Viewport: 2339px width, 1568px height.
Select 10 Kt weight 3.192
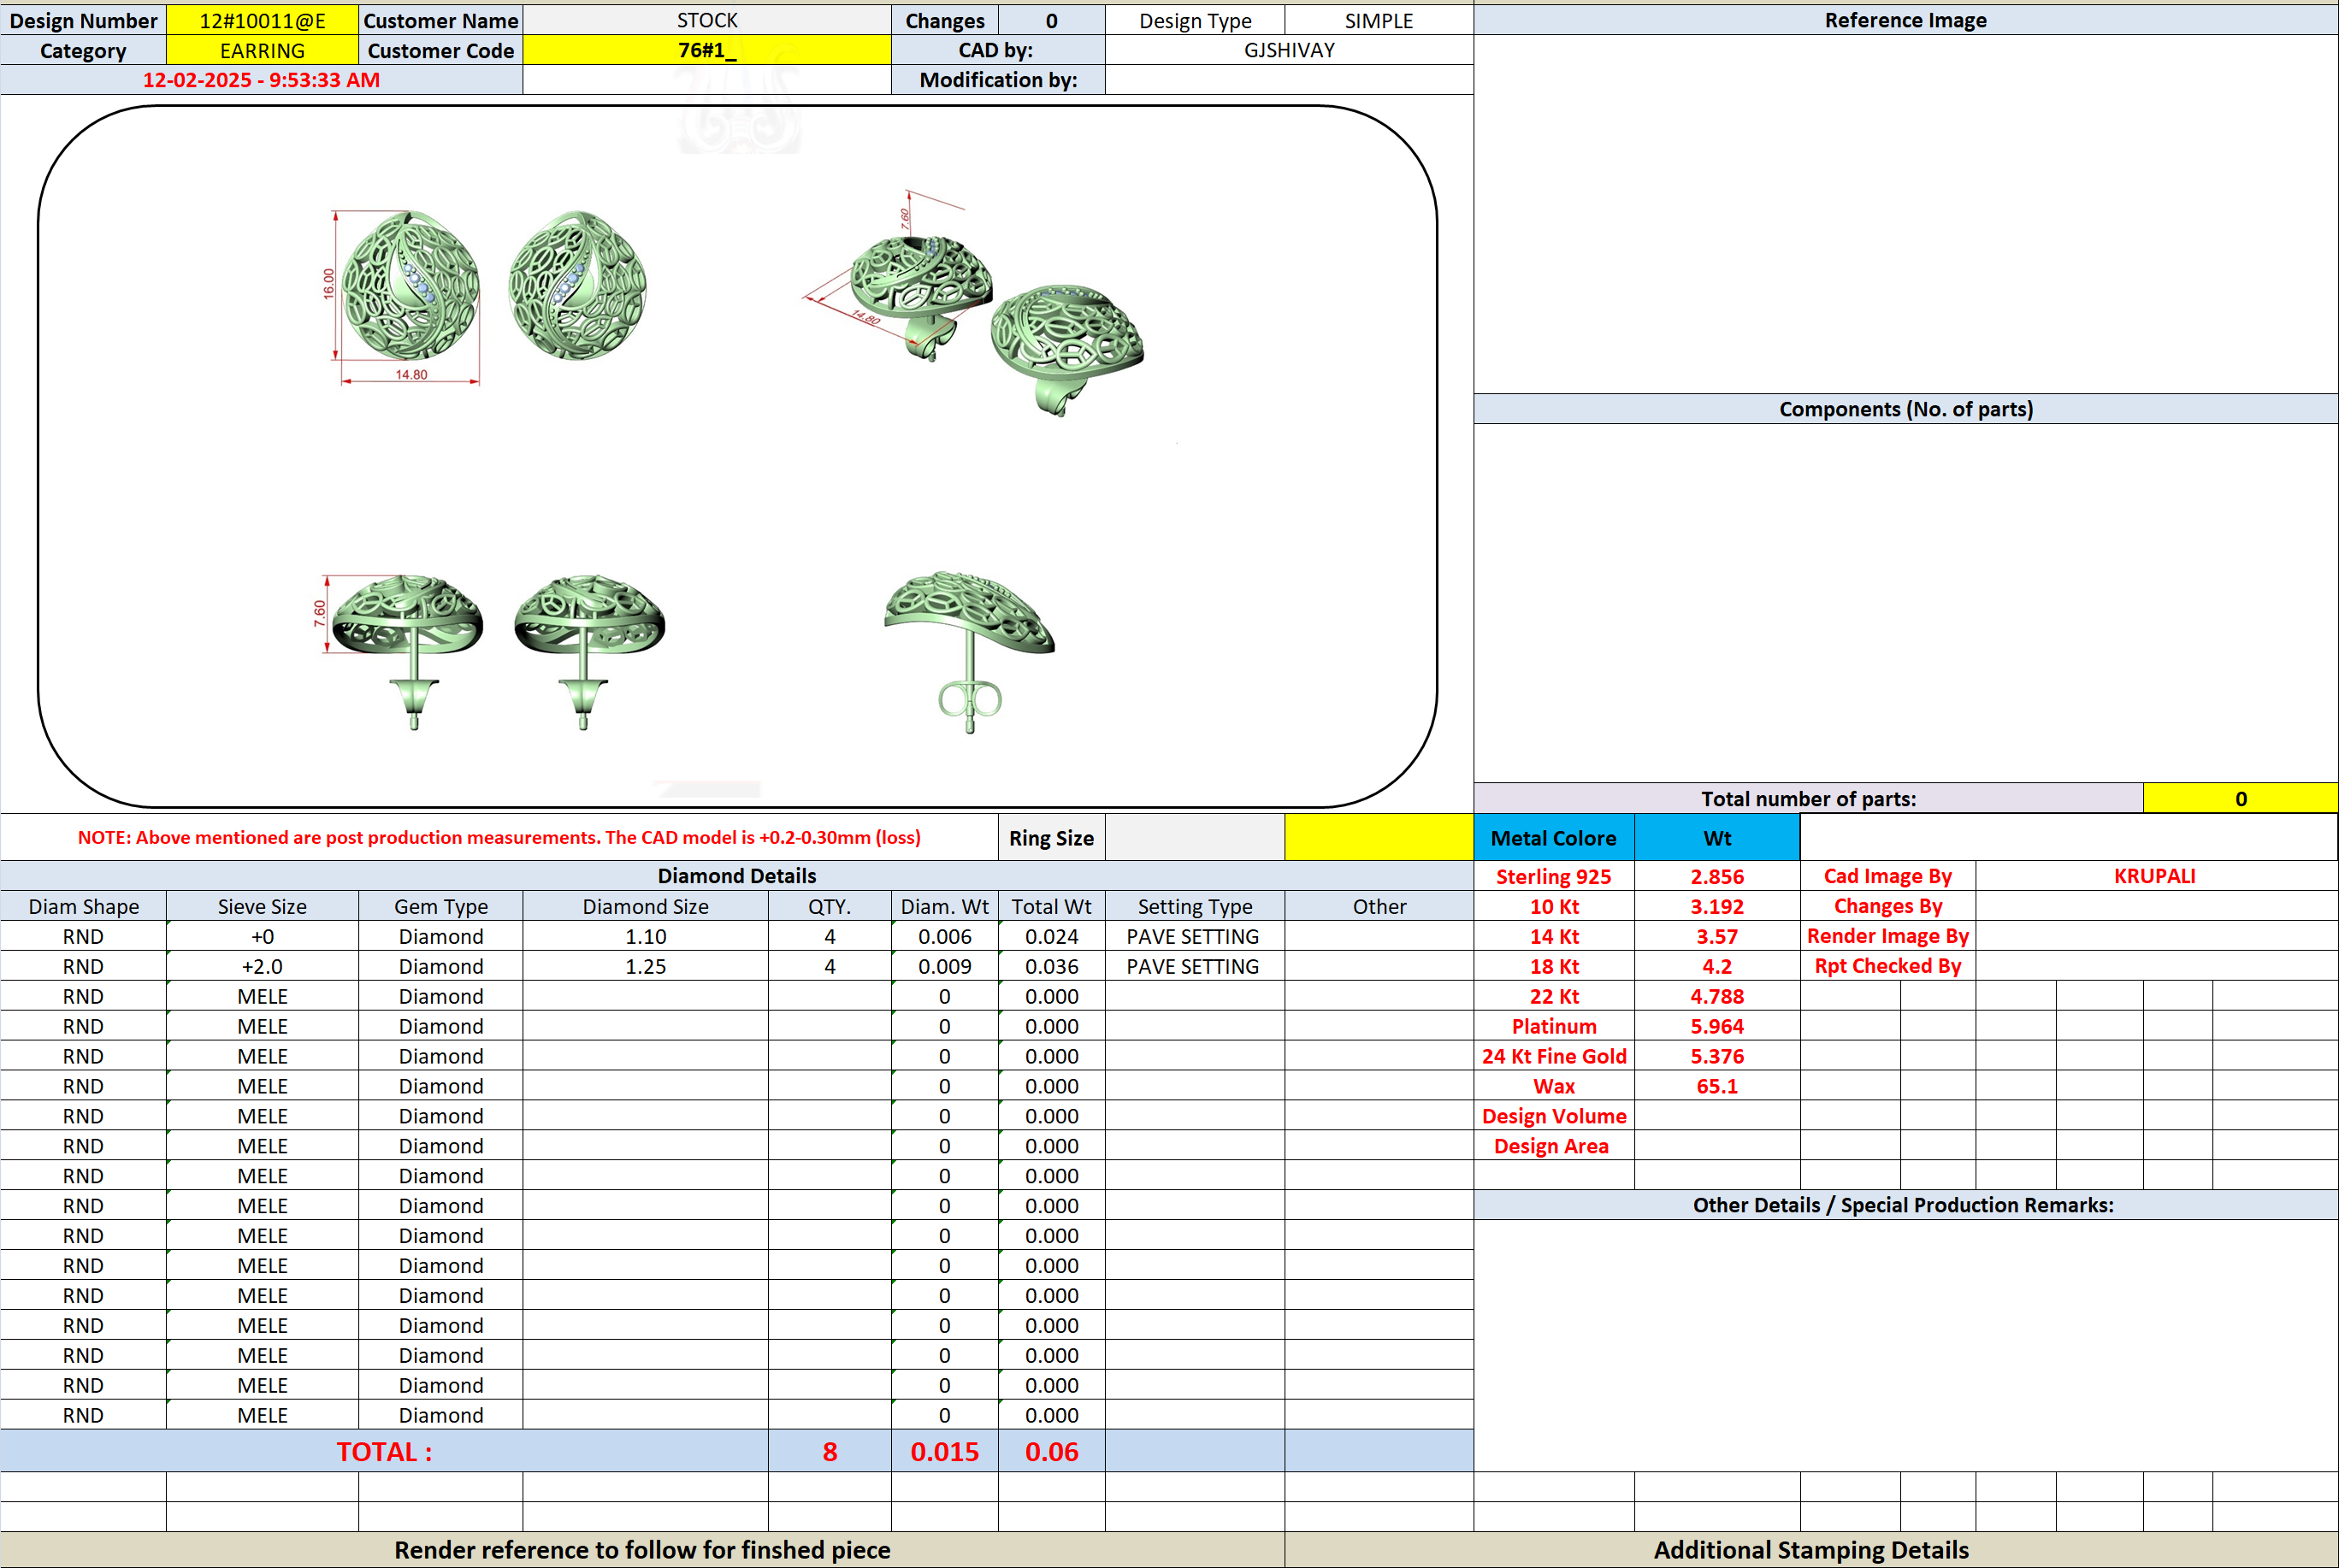point(1717,906)
